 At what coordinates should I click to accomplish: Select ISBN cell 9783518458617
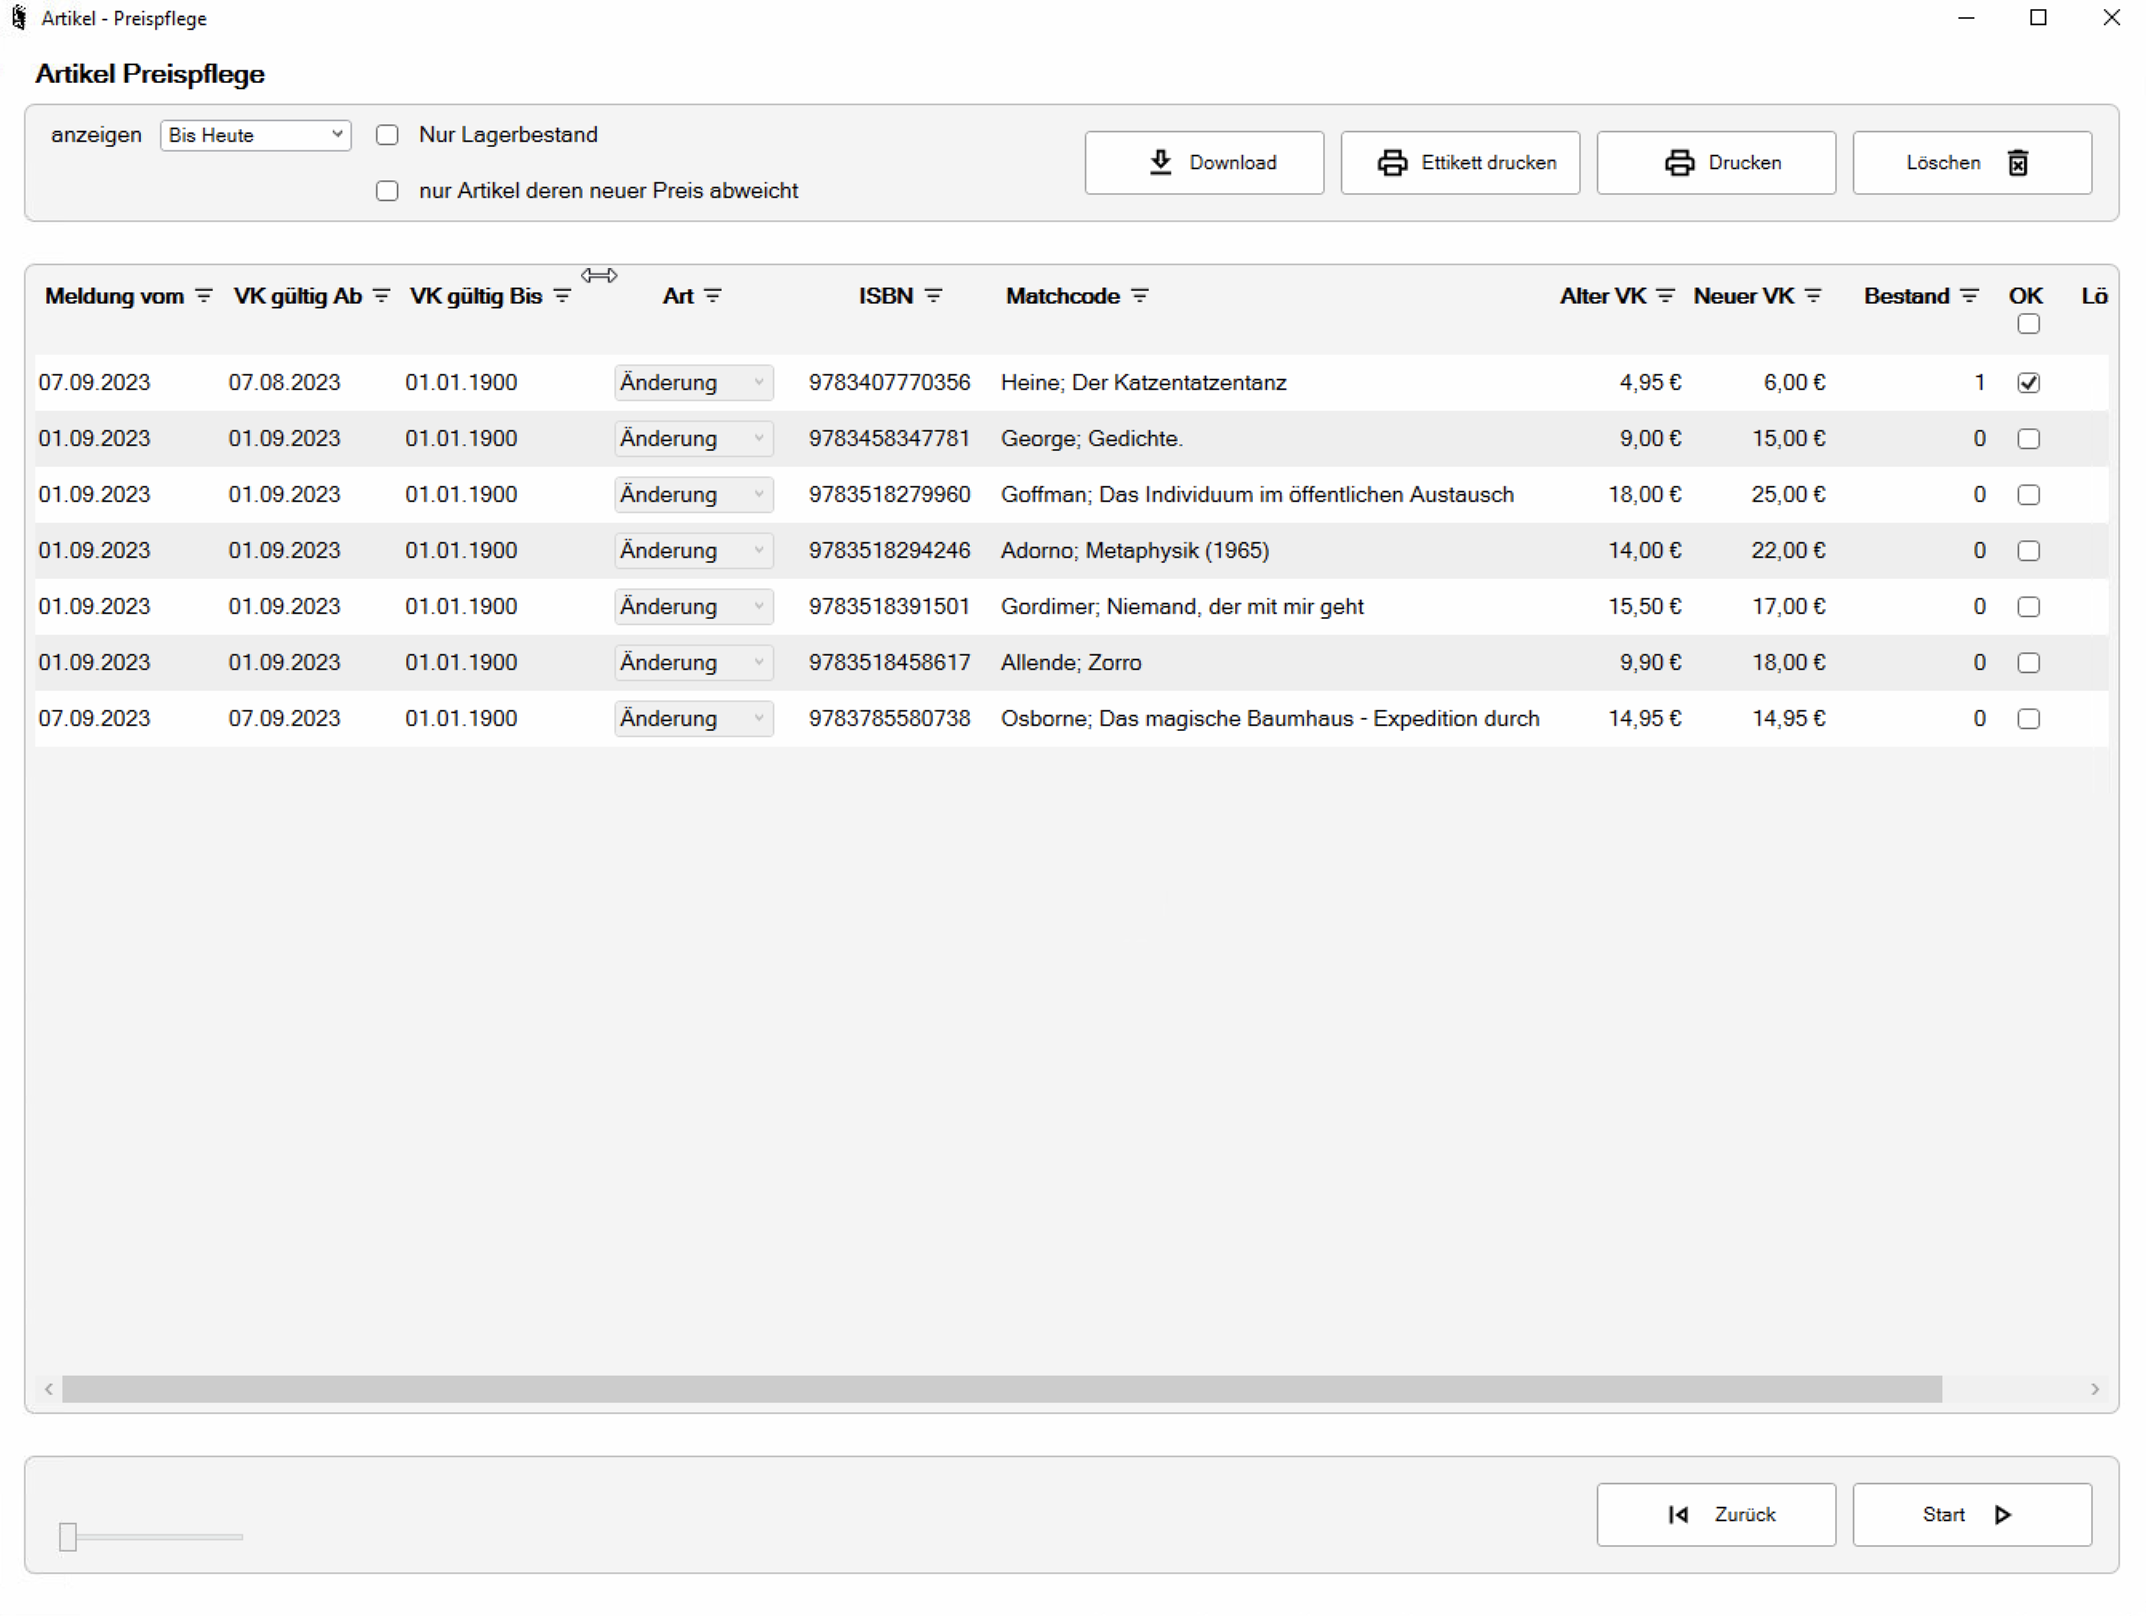pos(889,663)
